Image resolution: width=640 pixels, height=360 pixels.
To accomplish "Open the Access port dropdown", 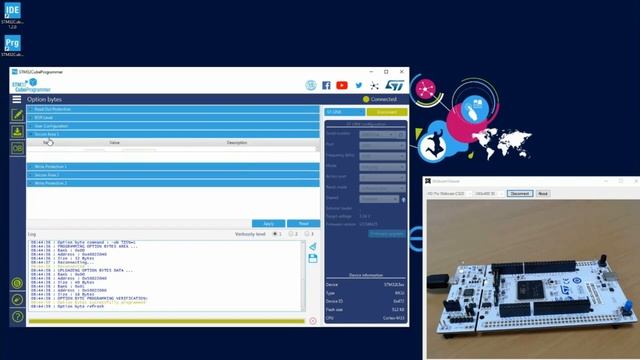I will [x=382, y=177].
